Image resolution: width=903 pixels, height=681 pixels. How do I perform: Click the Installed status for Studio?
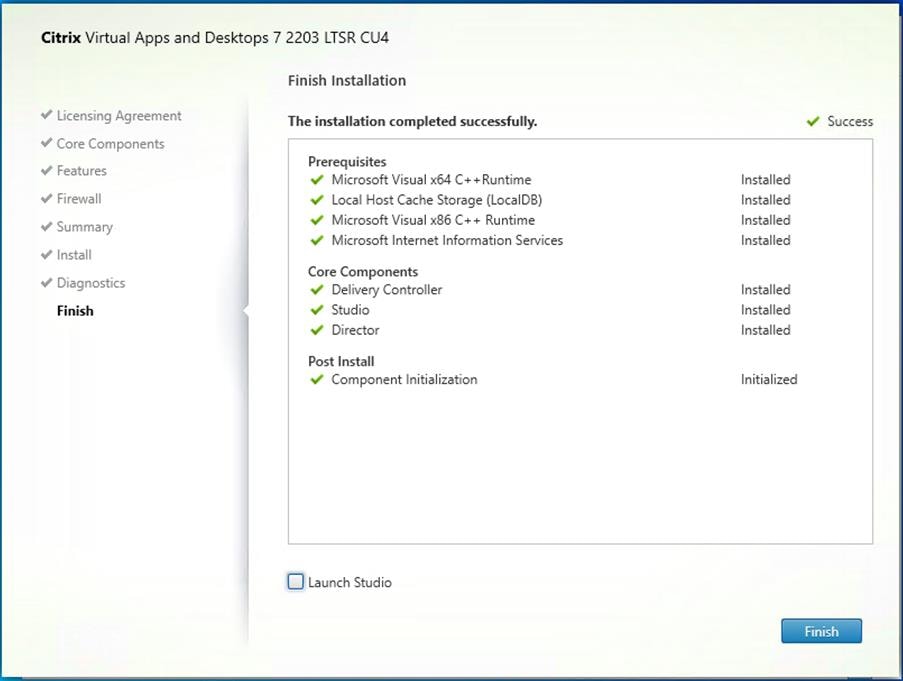click(x=765, y=310)
